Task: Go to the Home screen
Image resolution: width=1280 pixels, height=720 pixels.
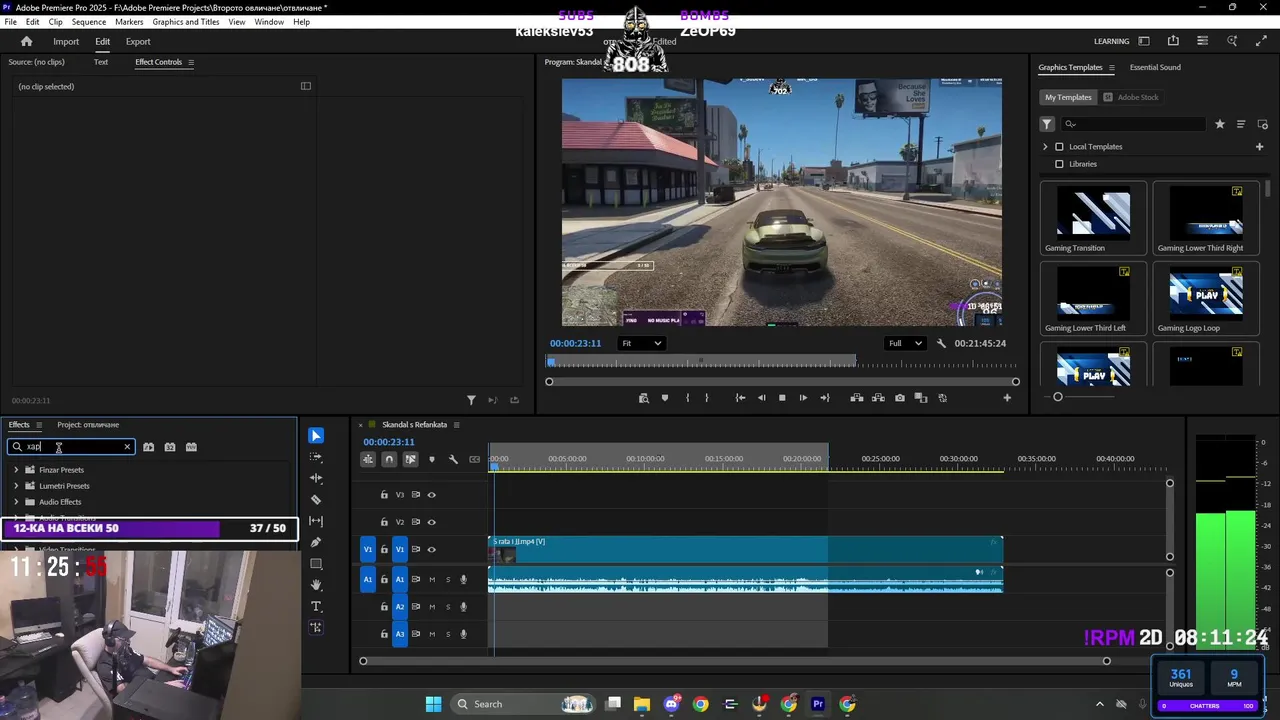Action: pos(27,41)
